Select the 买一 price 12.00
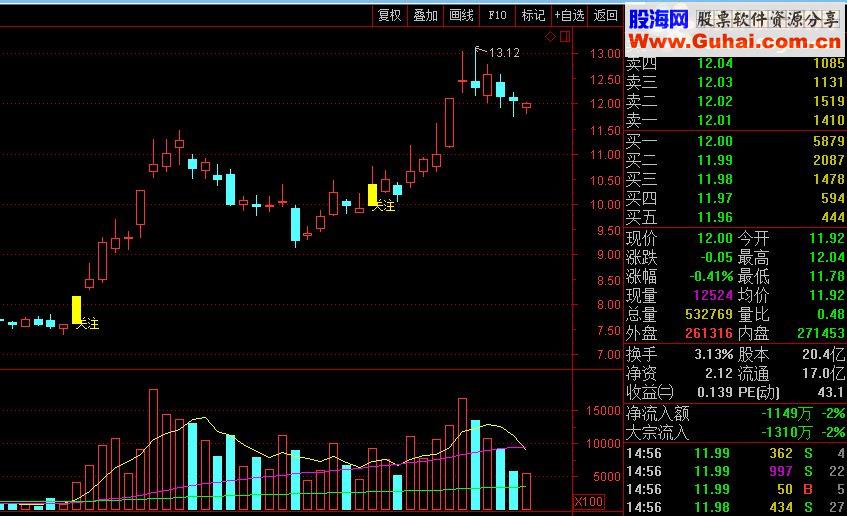The width and height of the screenshot is (847, 516). pos(715,142)
